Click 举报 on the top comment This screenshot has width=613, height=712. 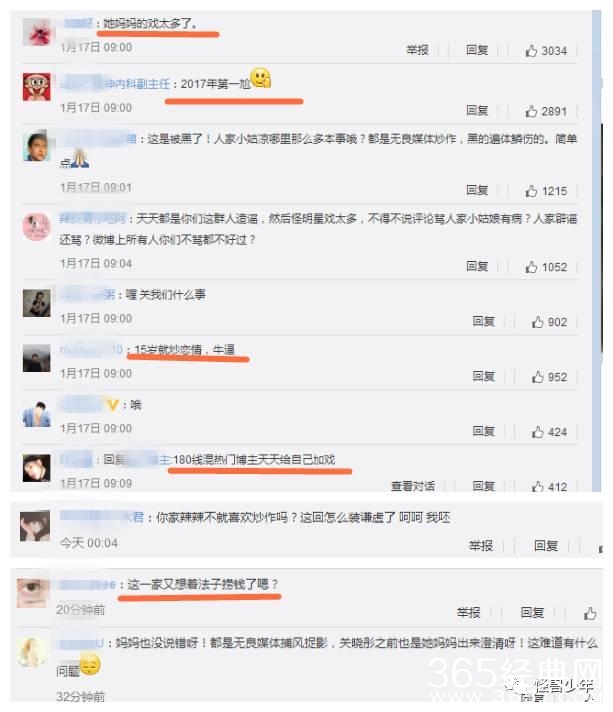coord(417,50)
